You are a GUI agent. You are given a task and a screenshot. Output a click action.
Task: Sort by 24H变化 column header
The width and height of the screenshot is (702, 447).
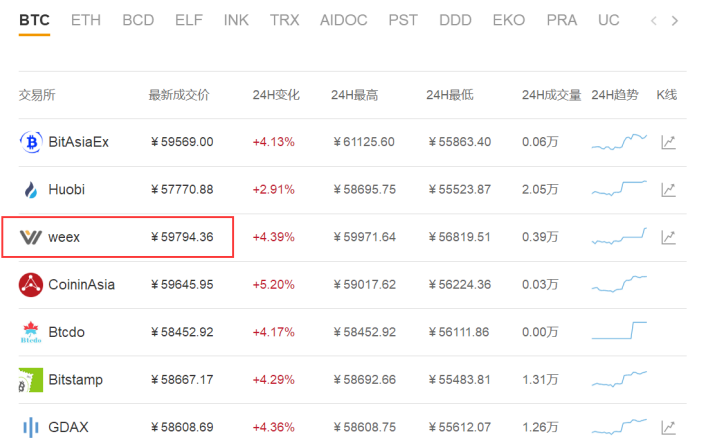click(276, 95)
